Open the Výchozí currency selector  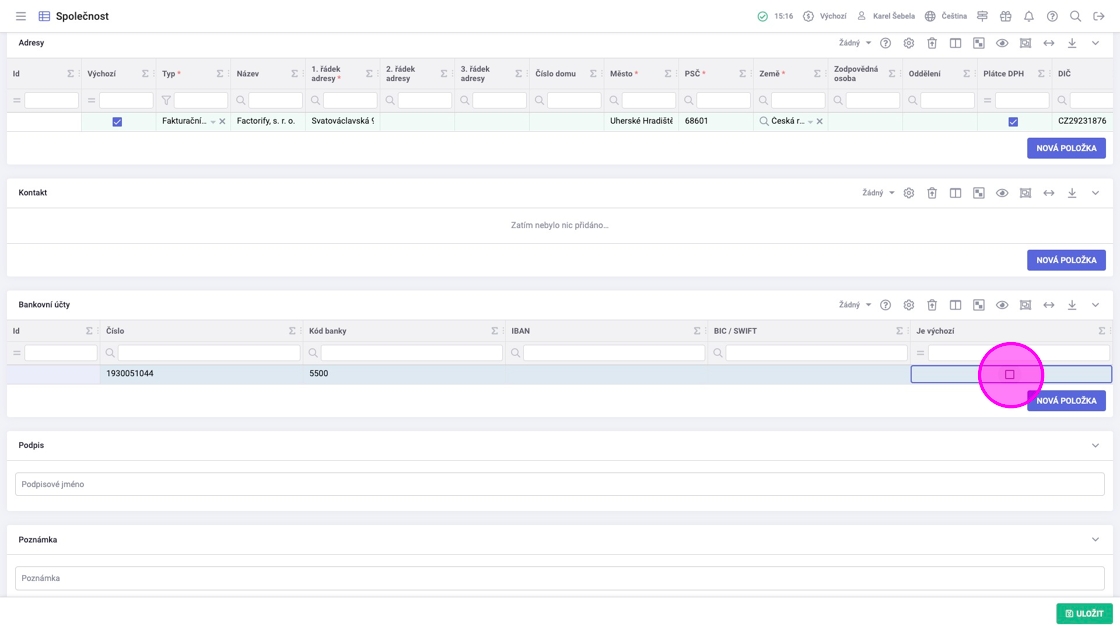824,16
